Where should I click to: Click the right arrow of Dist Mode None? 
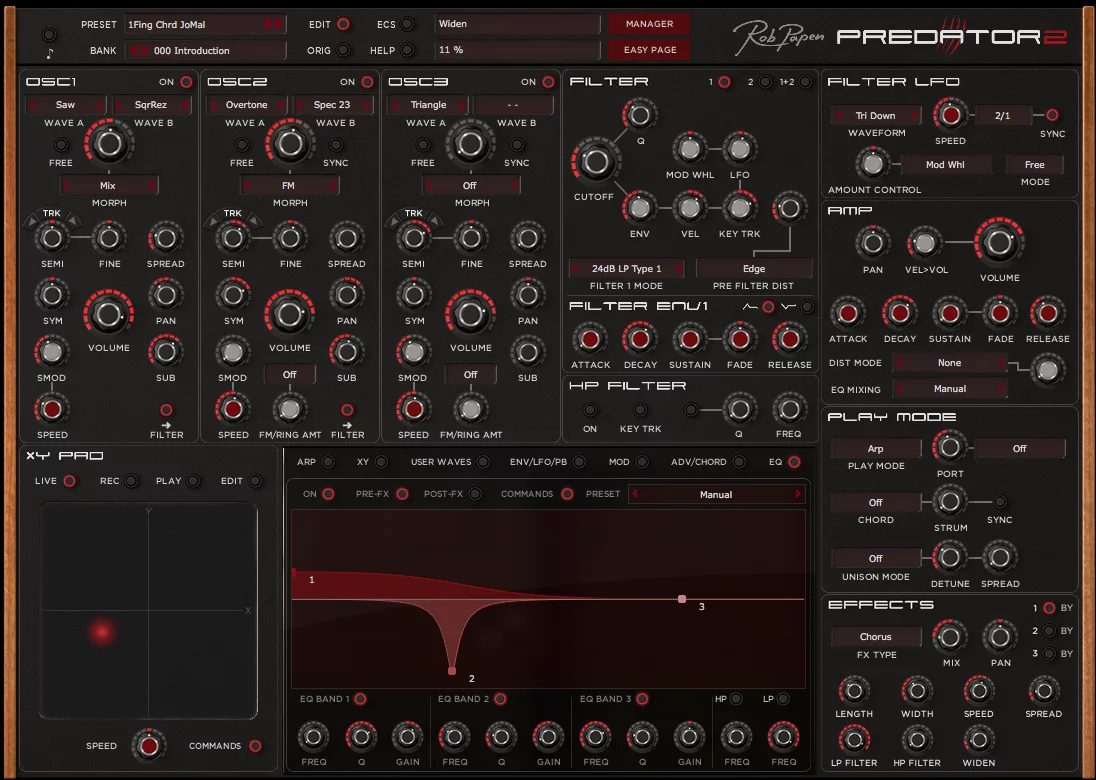coord(1001,363)
